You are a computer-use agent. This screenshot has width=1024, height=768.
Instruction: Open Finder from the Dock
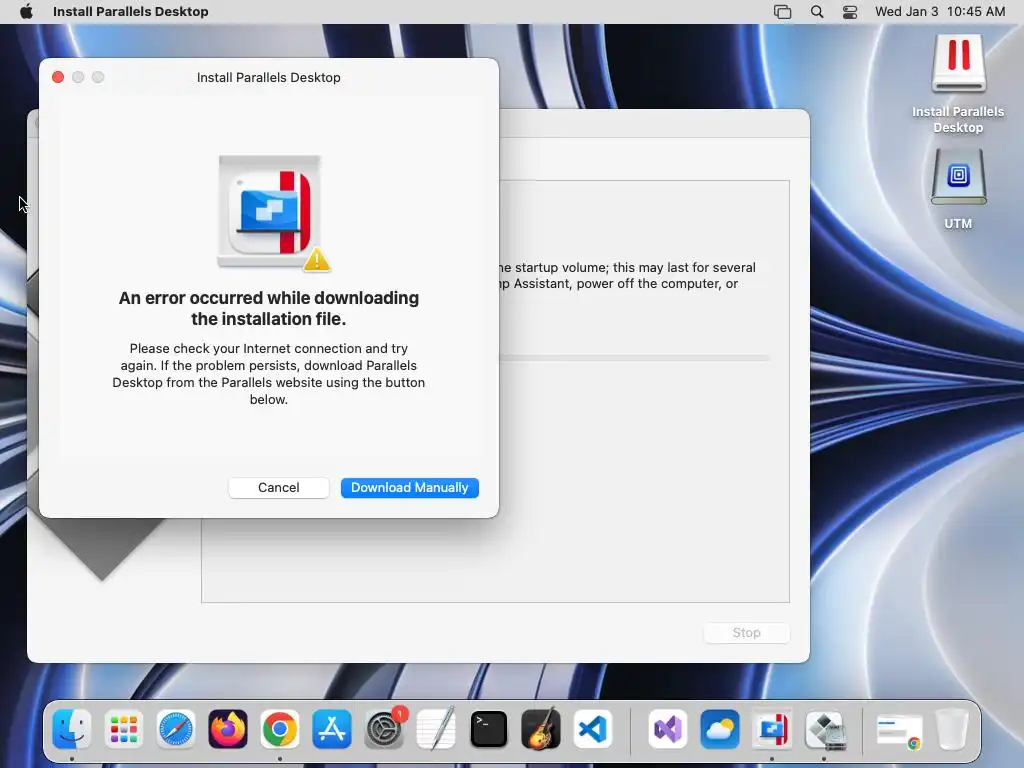point(71,729)
